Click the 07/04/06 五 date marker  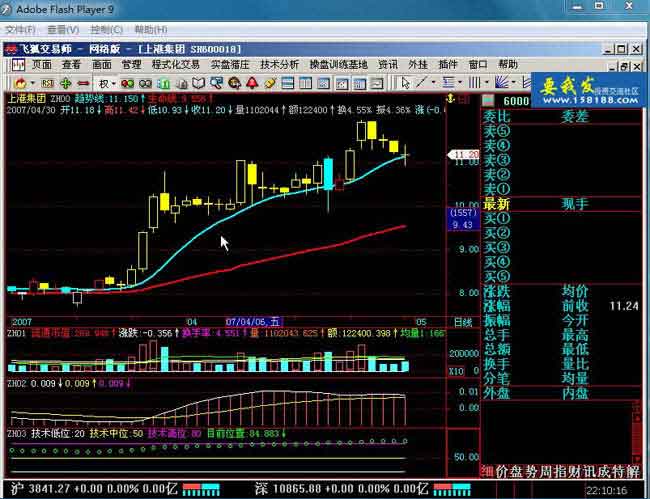[253, 322]
